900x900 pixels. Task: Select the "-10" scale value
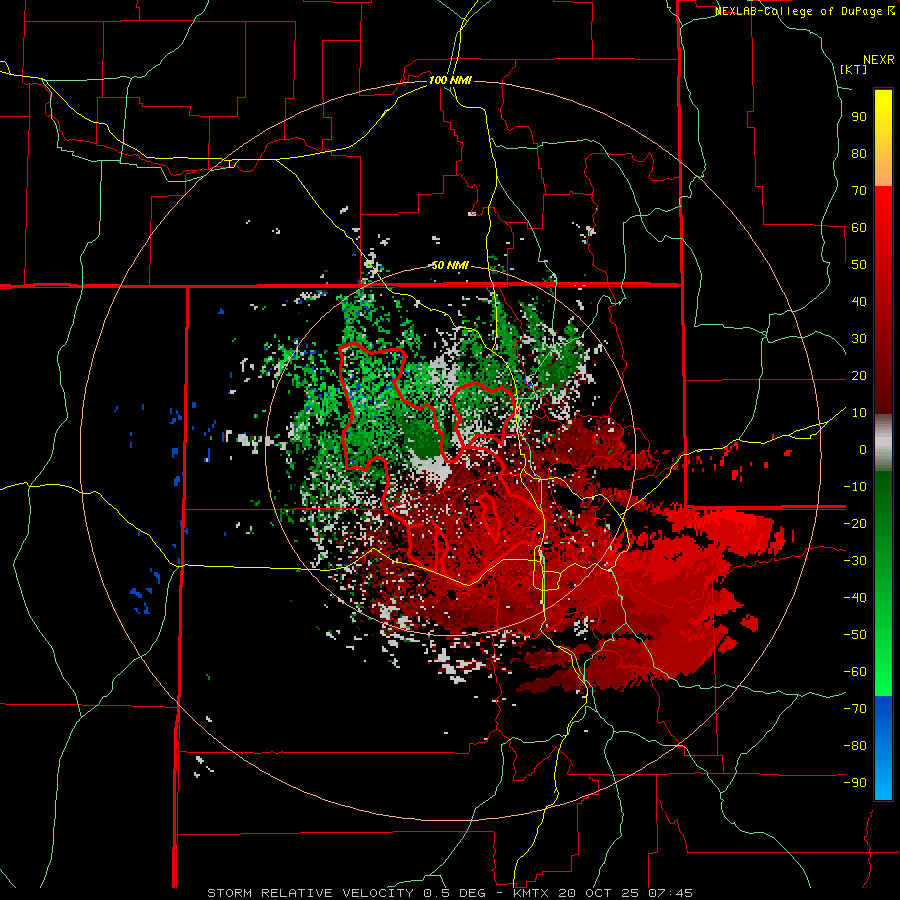pos(855,487)
